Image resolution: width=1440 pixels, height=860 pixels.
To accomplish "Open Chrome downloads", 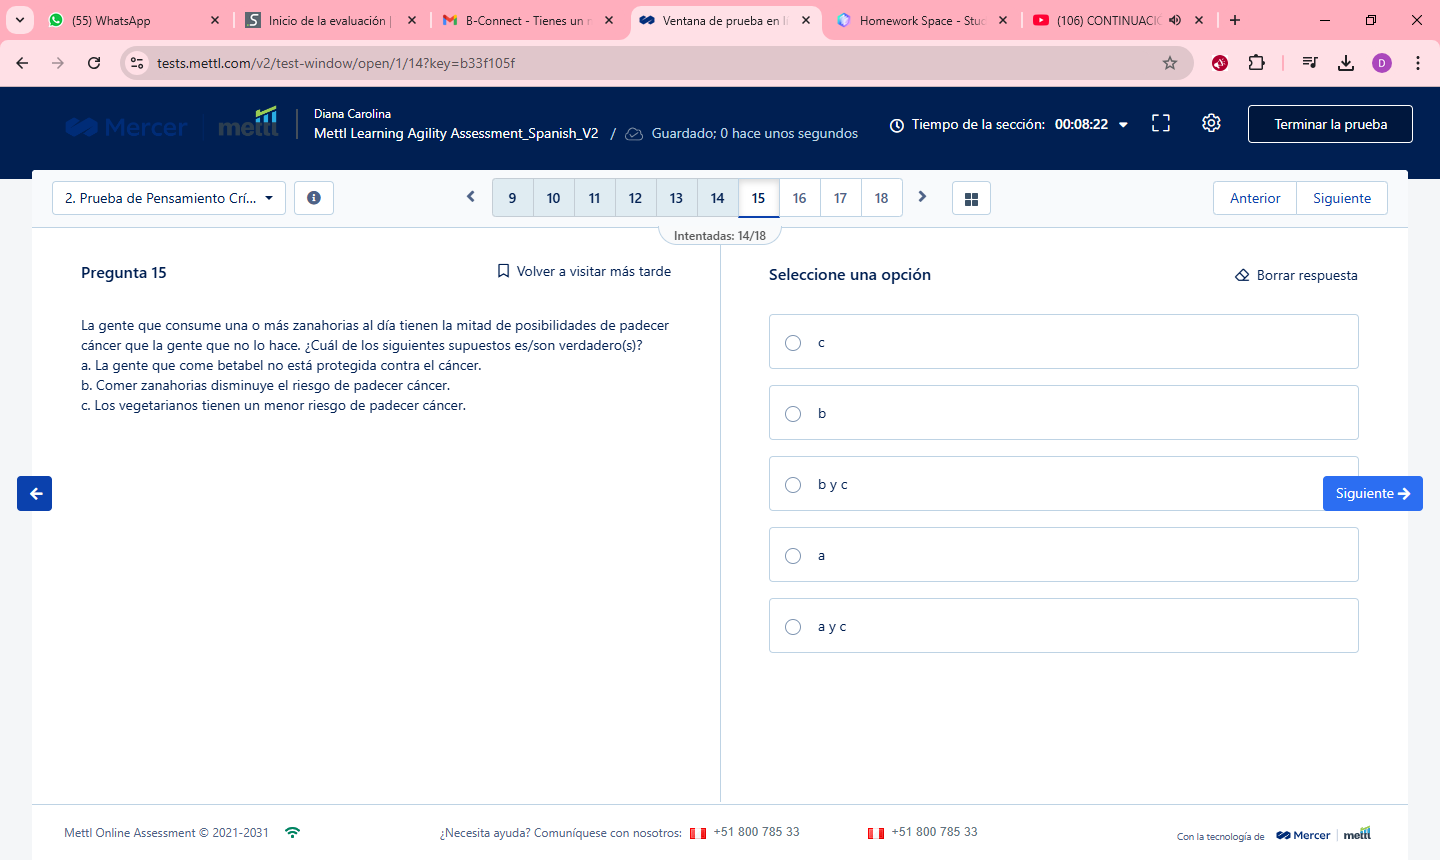I will pos(1346,63).
